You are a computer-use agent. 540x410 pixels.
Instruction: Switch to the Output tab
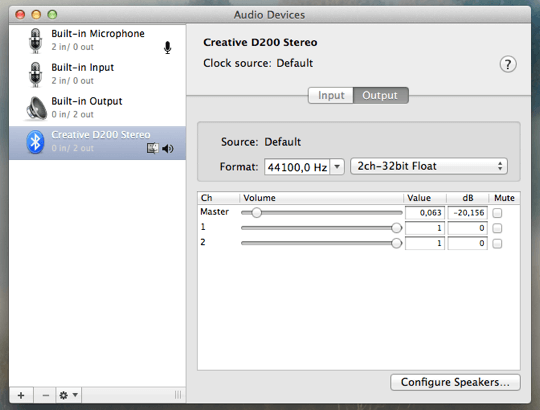pyautogui.click(x=381, y=95)
